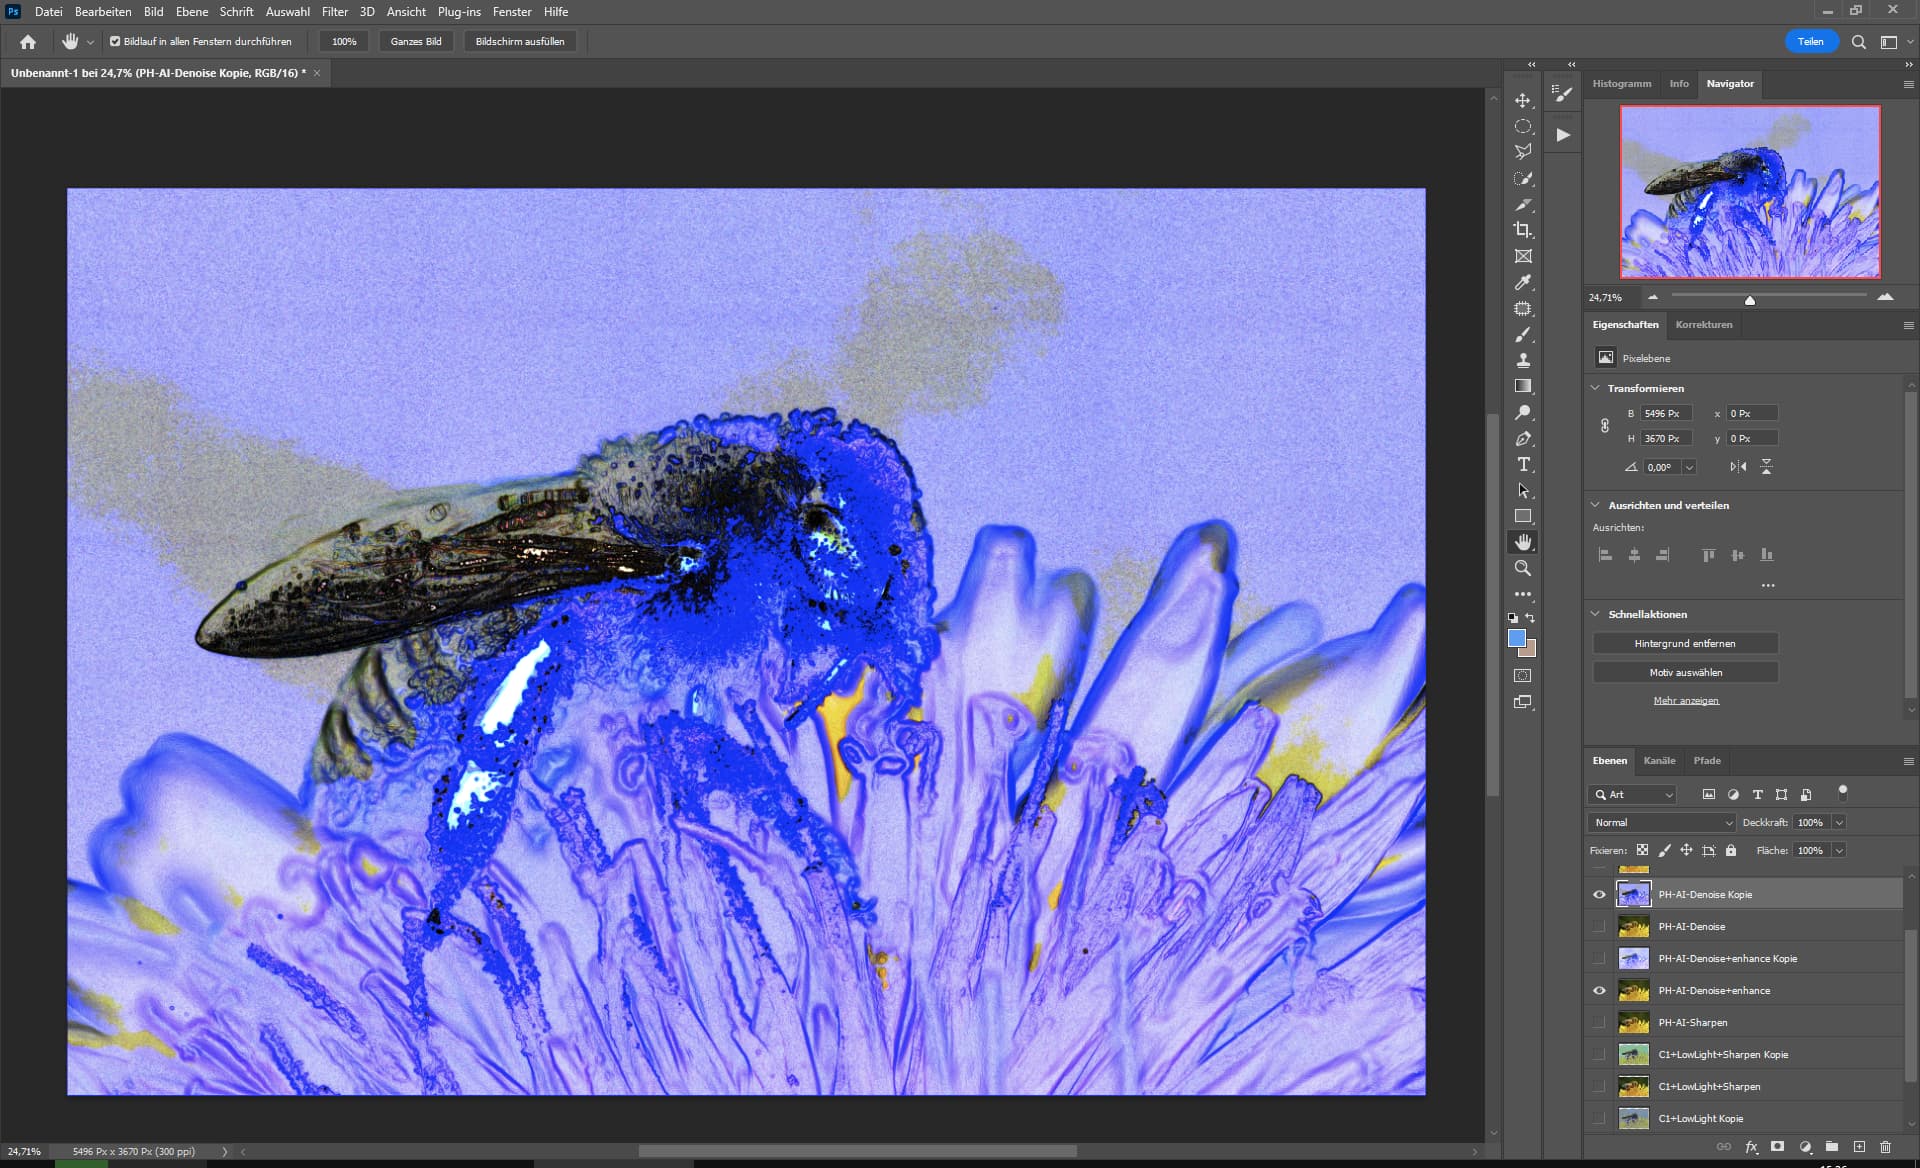Select the Crop tool
This screenshot has height=1168, width=1920.
pos(1522,230)
